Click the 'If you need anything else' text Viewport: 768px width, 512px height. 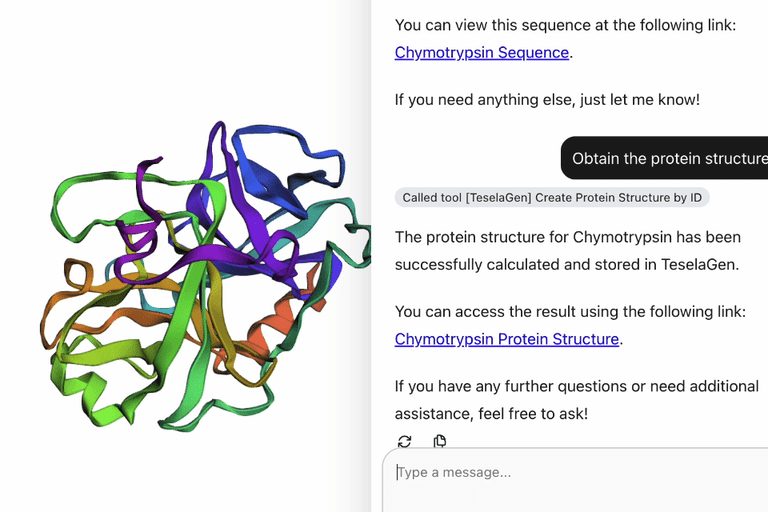pos(547,100)
